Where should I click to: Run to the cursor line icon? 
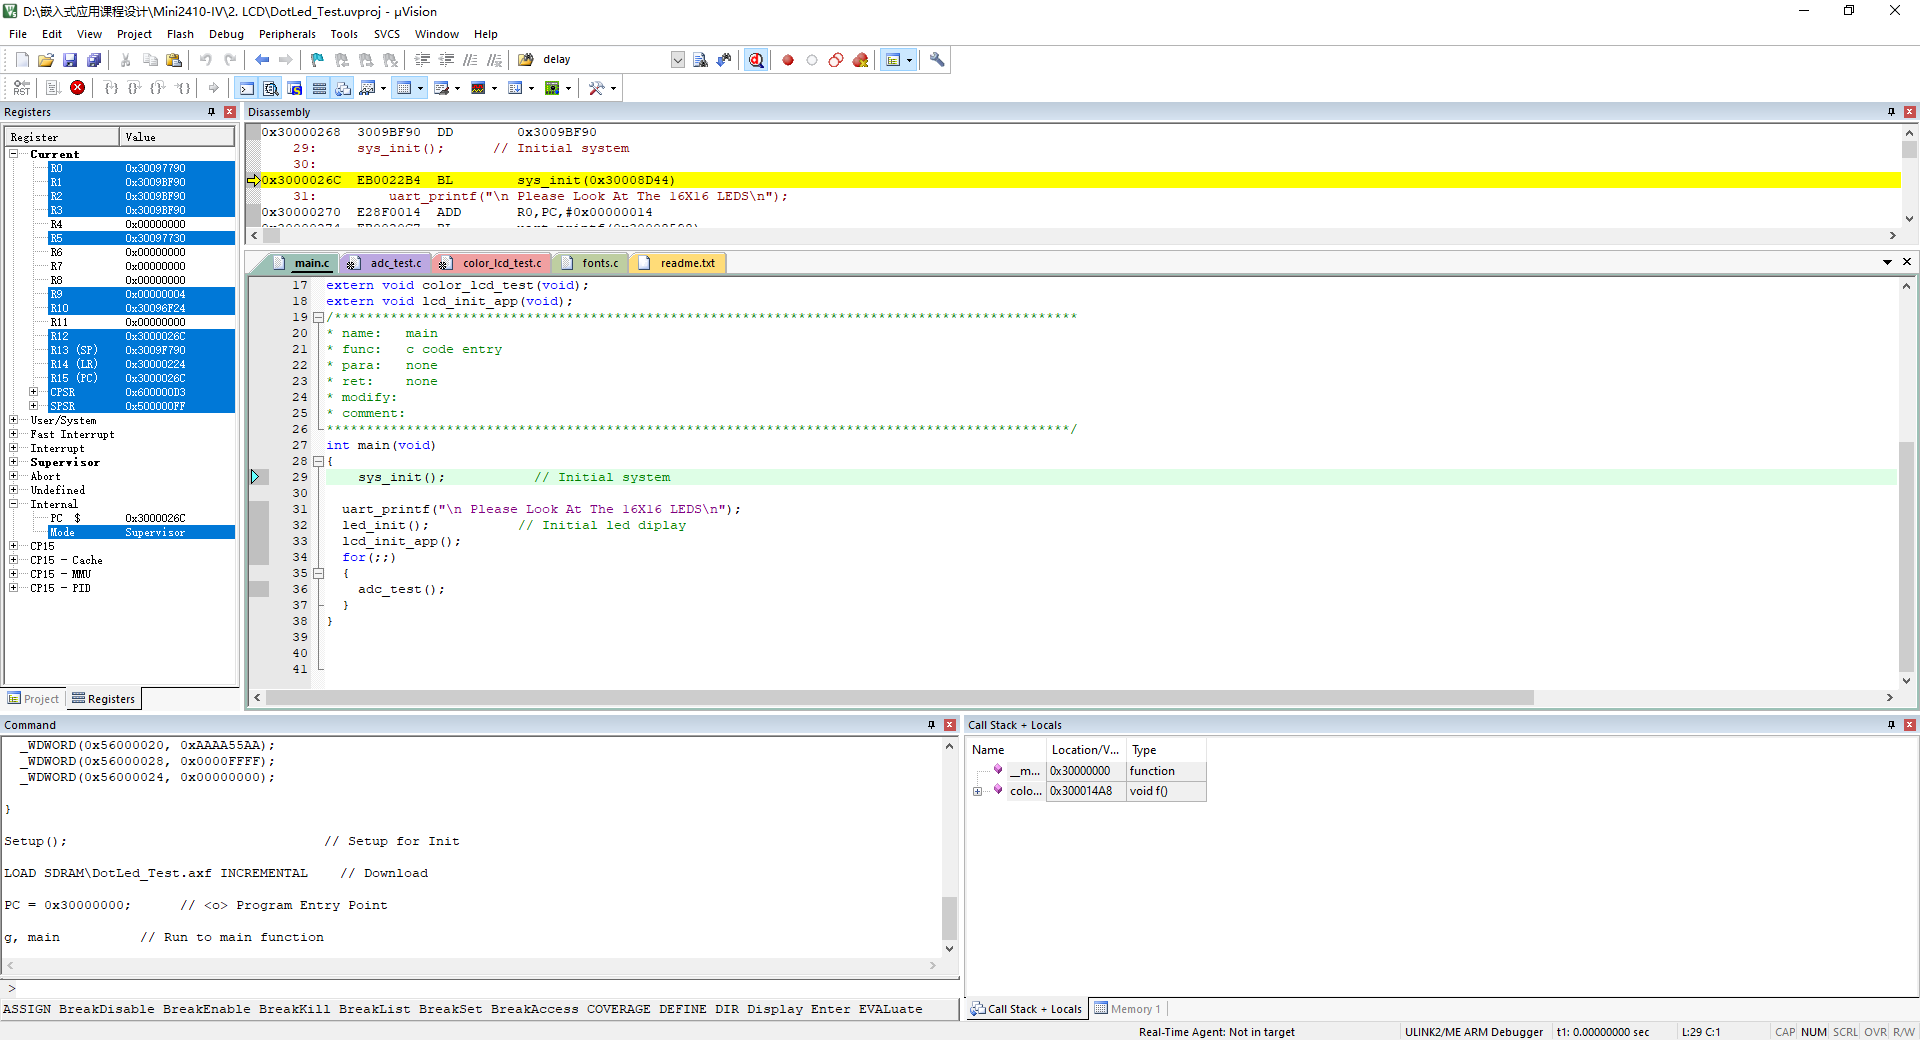click(182, 88)
